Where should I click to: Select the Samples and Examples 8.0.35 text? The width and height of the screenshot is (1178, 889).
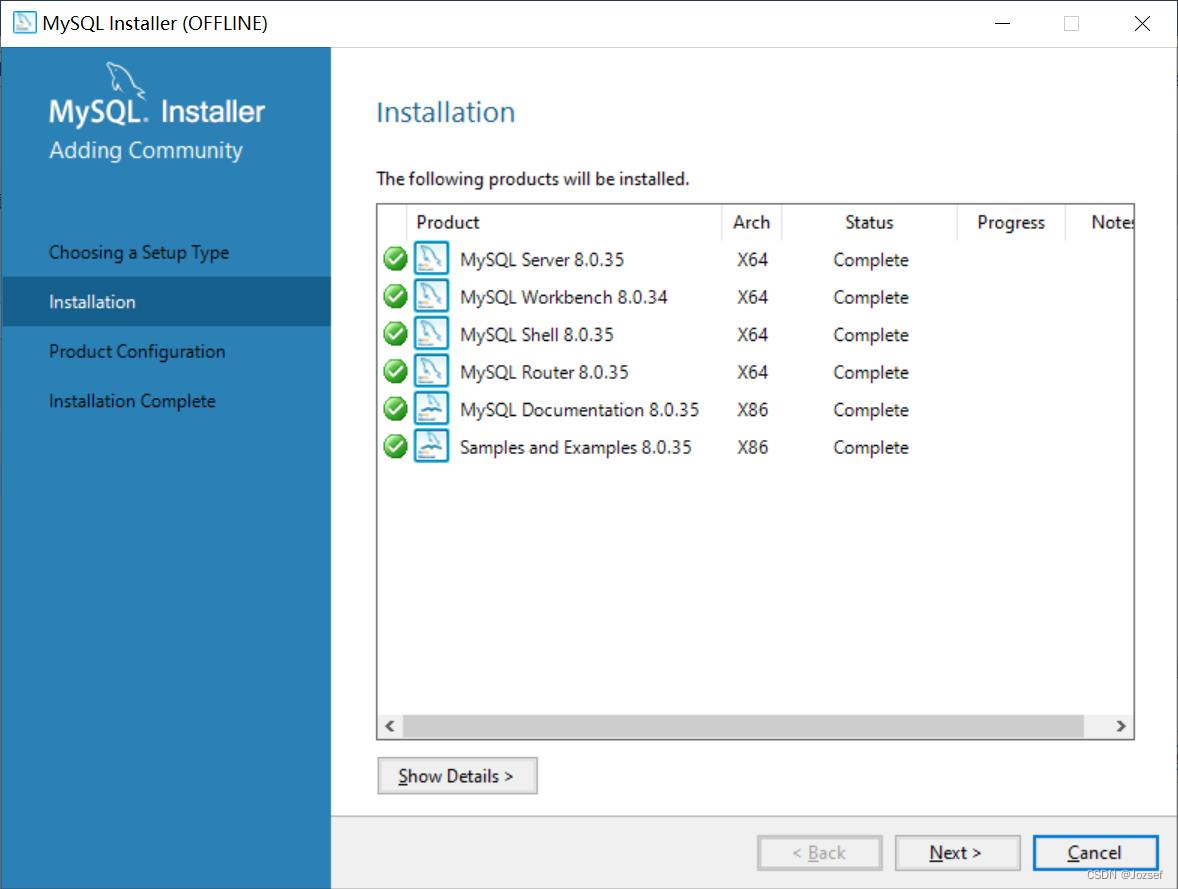coord(575,447)
